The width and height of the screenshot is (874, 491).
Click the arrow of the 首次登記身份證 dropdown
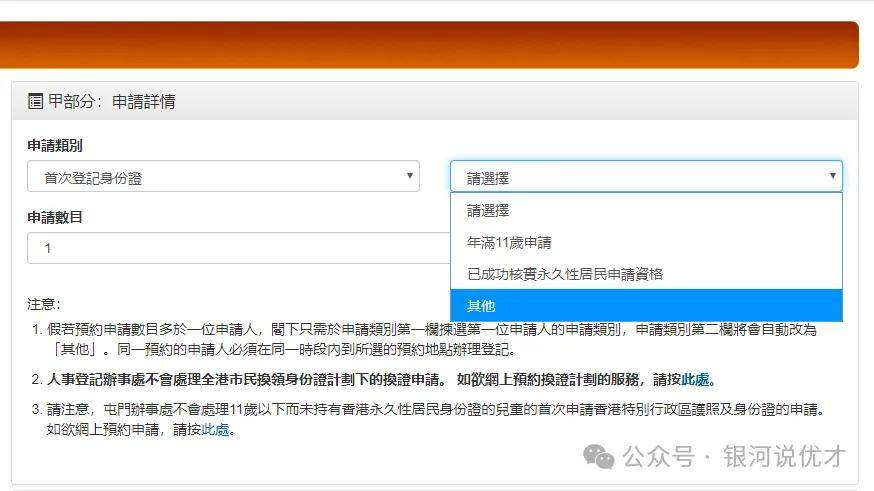point(410,176)
